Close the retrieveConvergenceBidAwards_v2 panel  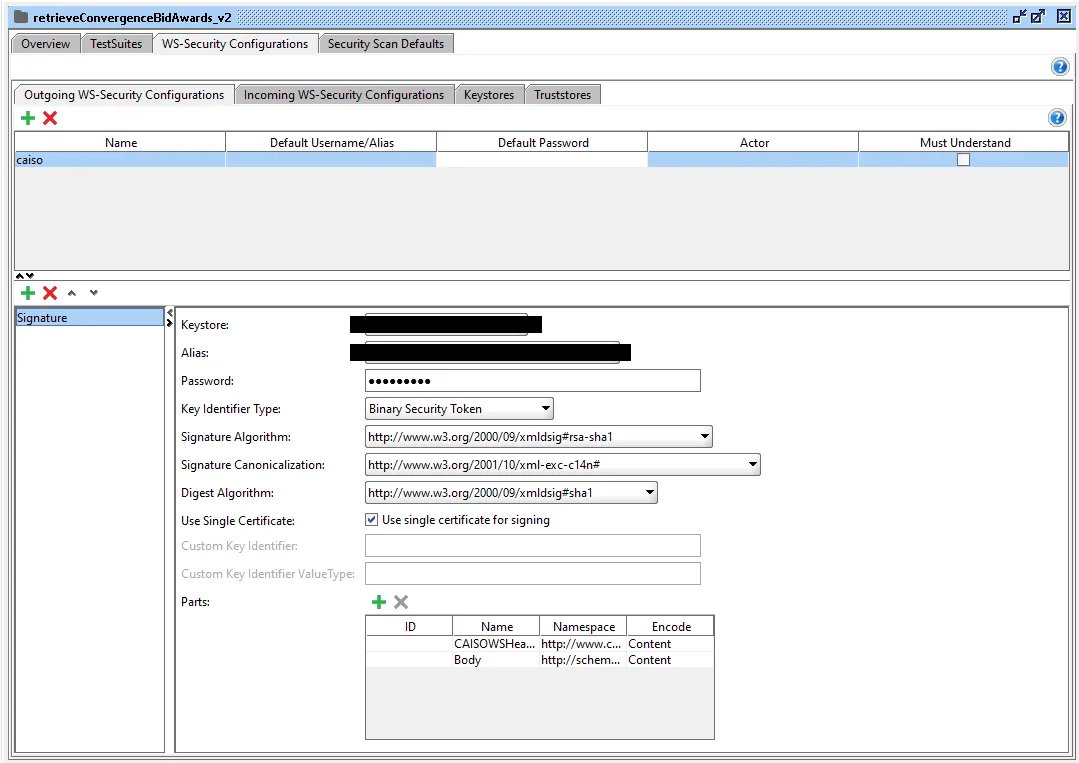click(1063, 17)
